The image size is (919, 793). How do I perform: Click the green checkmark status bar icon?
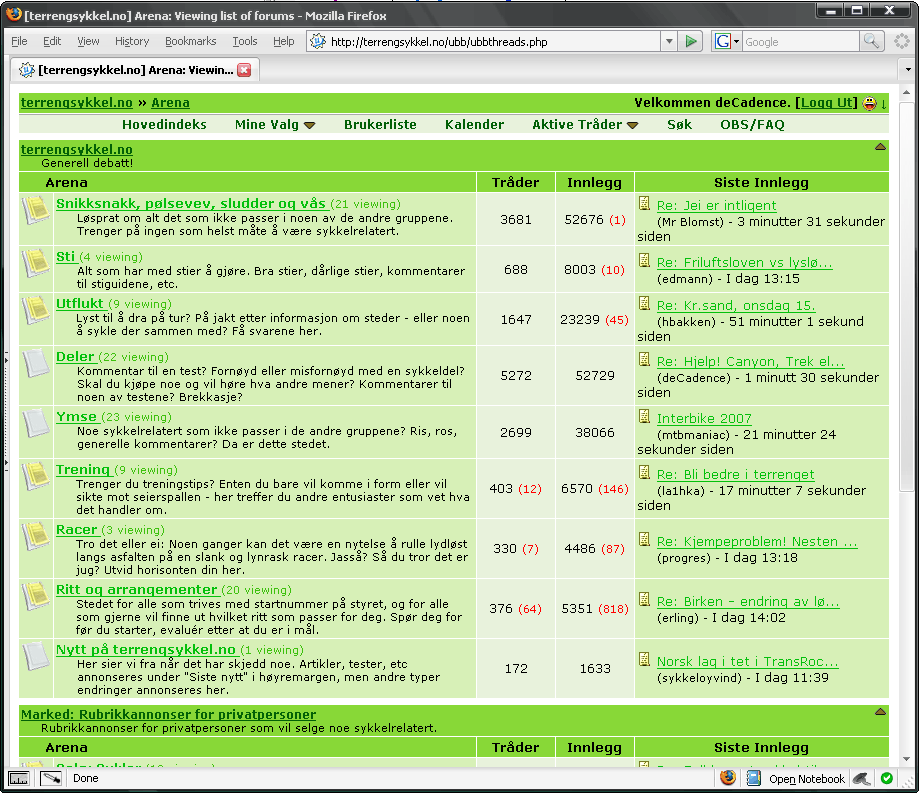[887, 778]
